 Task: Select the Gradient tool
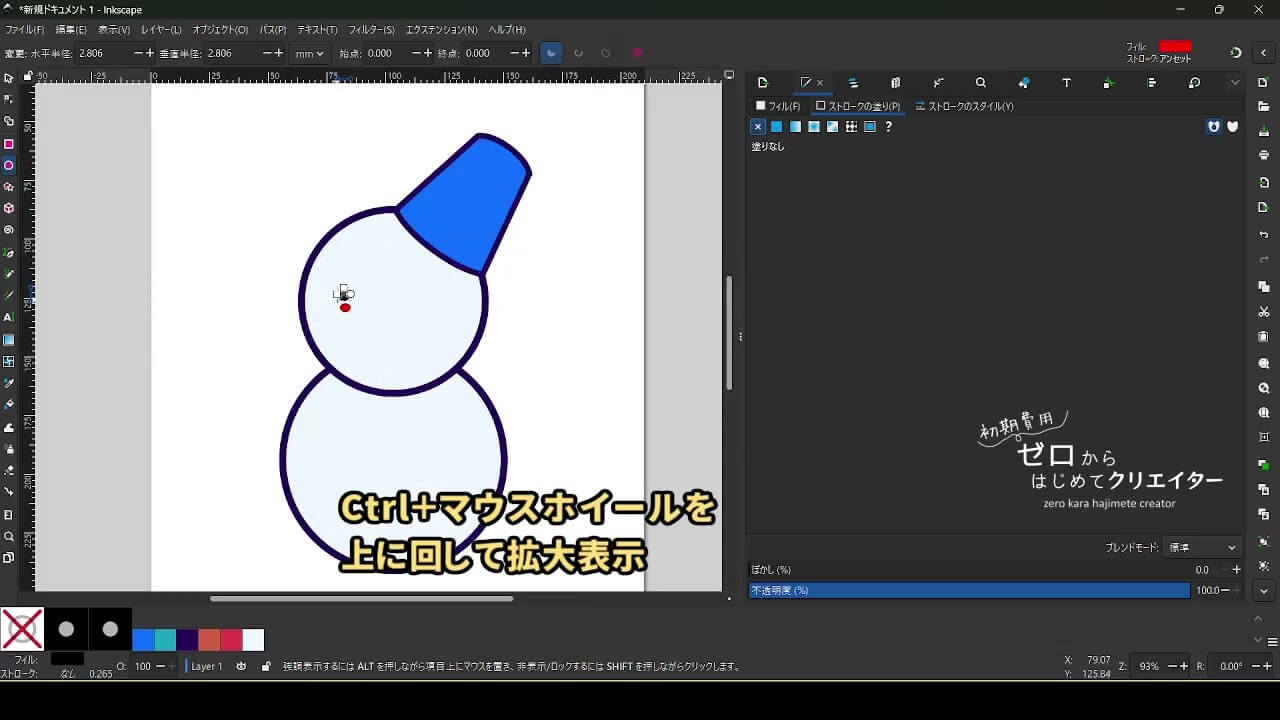[9, 340]
